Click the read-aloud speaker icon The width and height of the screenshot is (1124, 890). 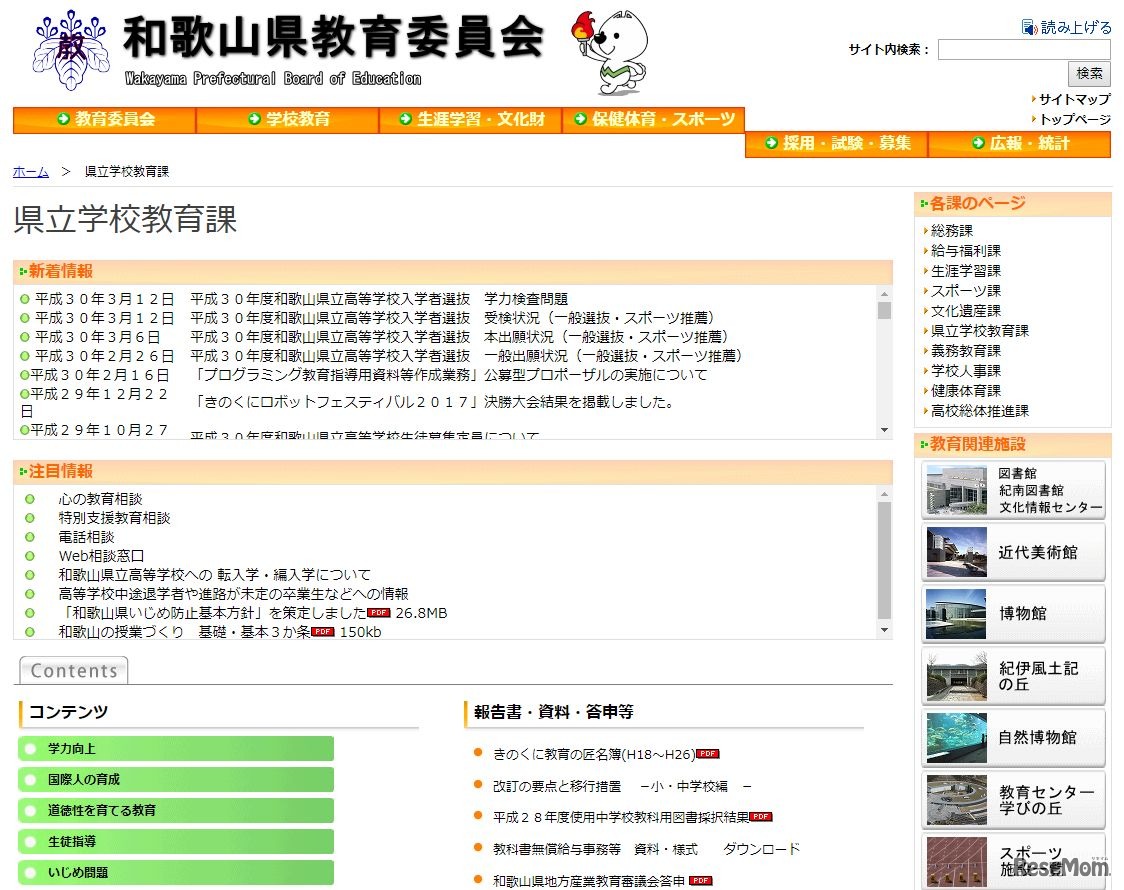(1030, 27)
